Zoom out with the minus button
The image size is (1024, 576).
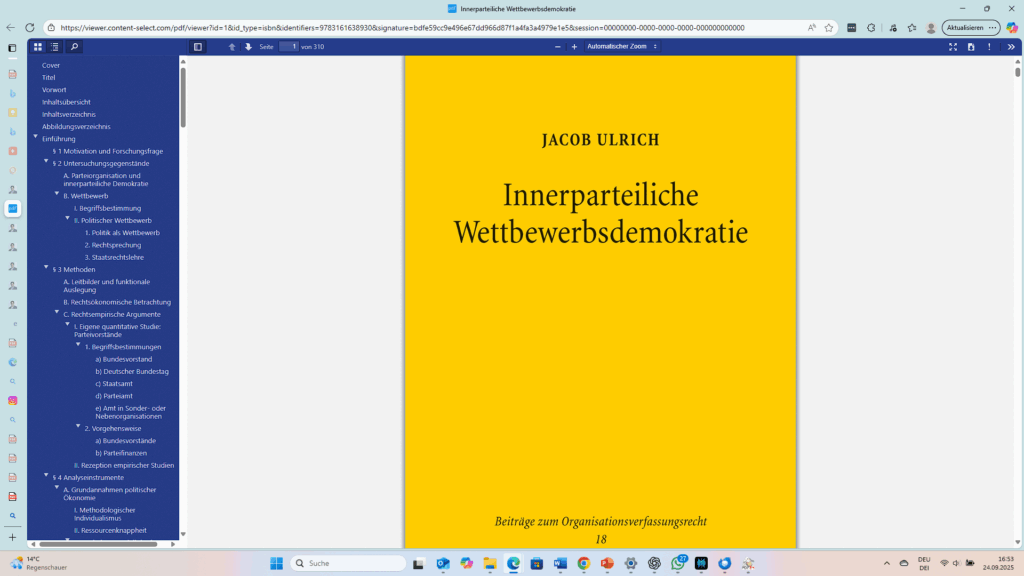point(558,46)
